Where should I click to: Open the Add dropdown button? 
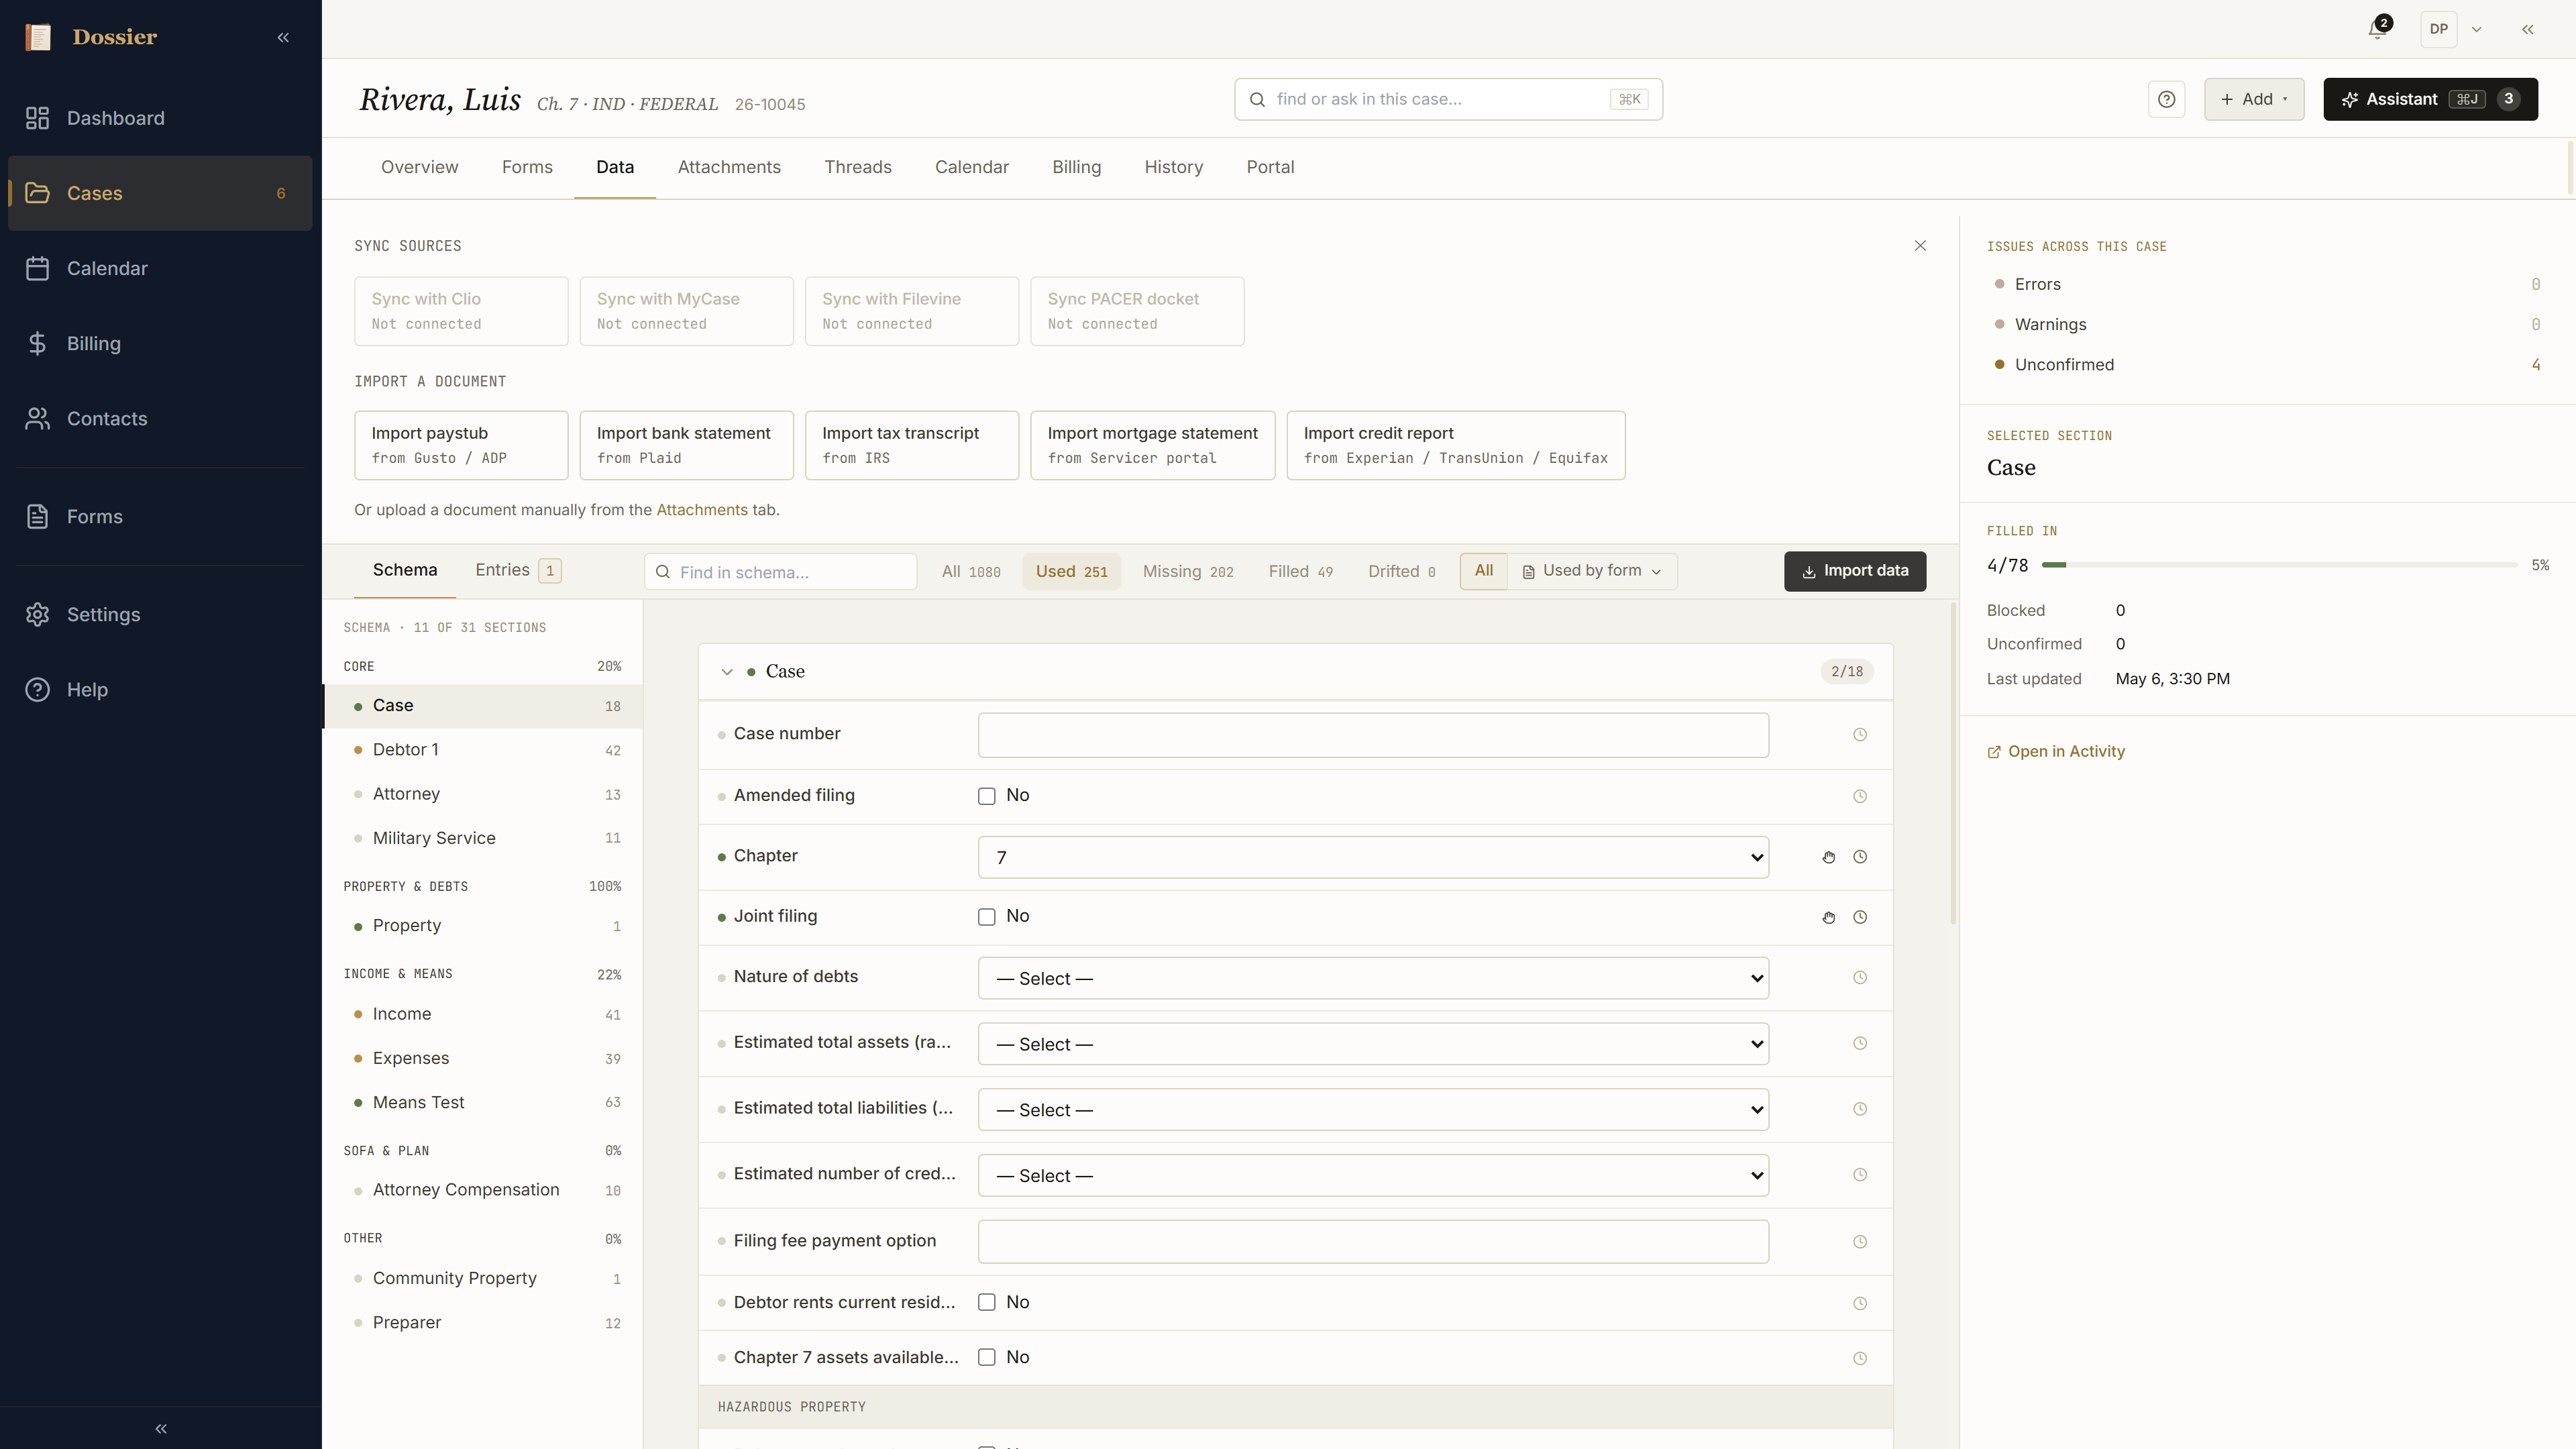tap(2254, 99)
